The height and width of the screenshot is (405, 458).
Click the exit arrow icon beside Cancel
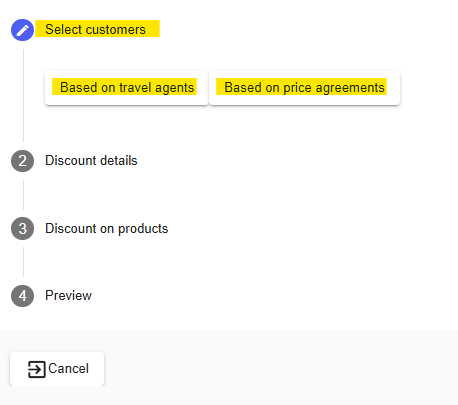36,369
